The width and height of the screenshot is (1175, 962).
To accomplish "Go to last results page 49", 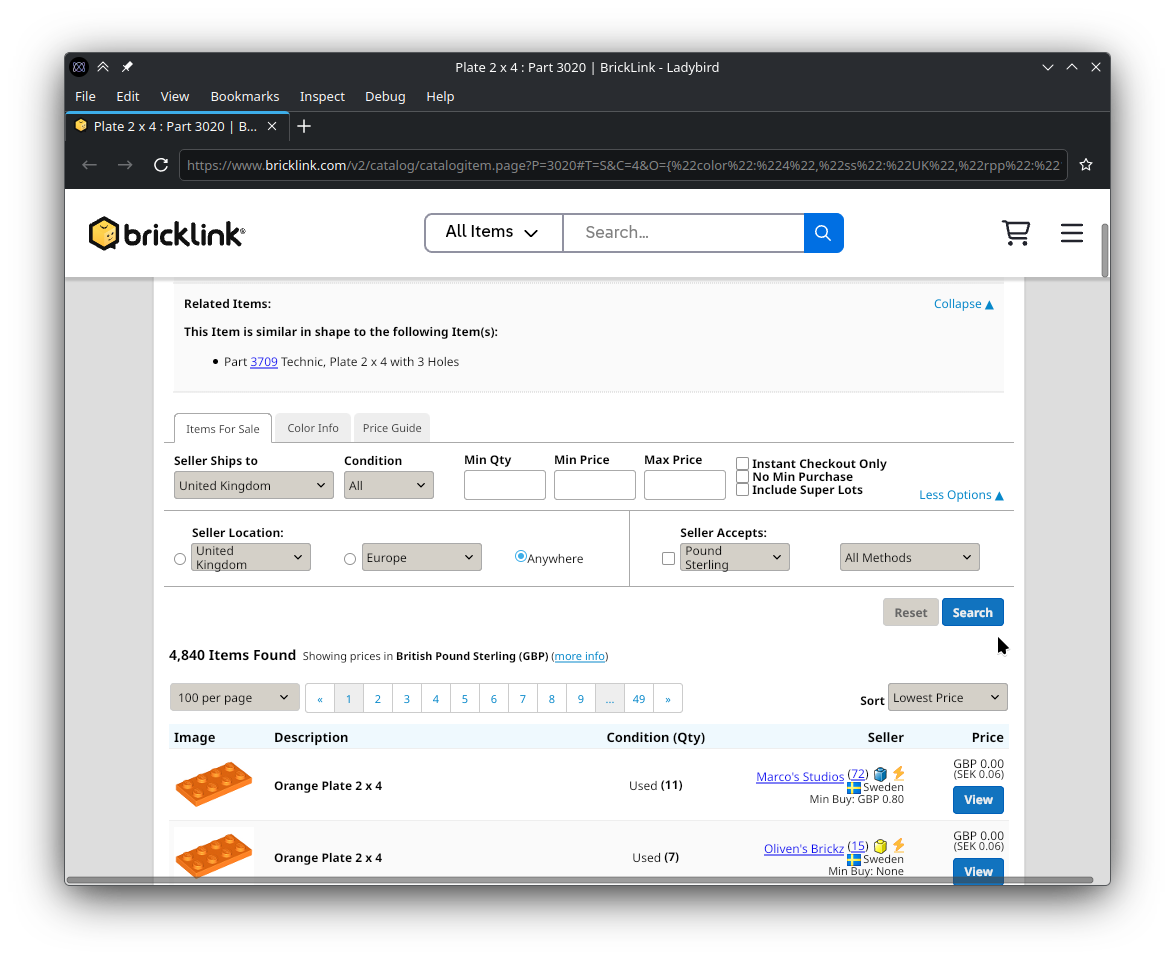I will click(x=638, y=698).
